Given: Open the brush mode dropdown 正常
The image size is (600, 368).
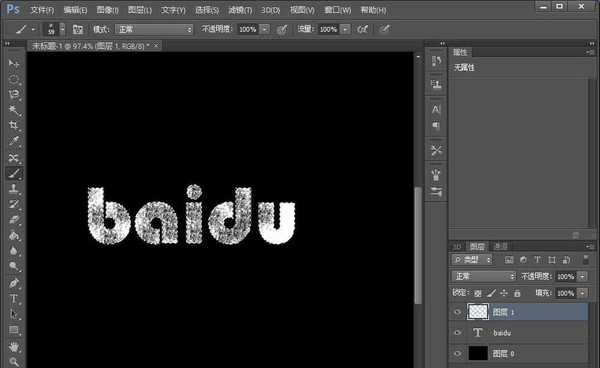Looking at the screenshot, I should (x=154, y=29).
